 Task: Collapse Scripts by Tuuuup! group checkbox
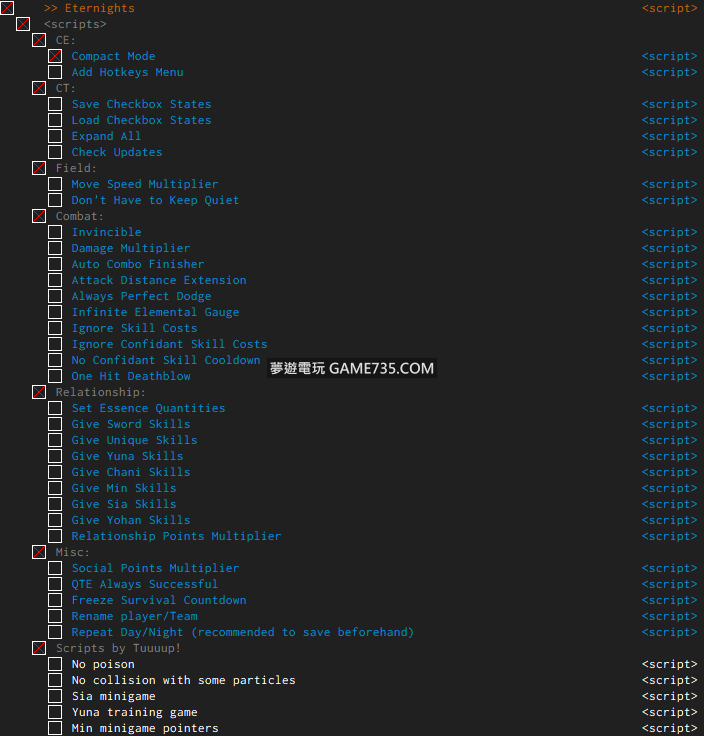(x=39, y=648)
